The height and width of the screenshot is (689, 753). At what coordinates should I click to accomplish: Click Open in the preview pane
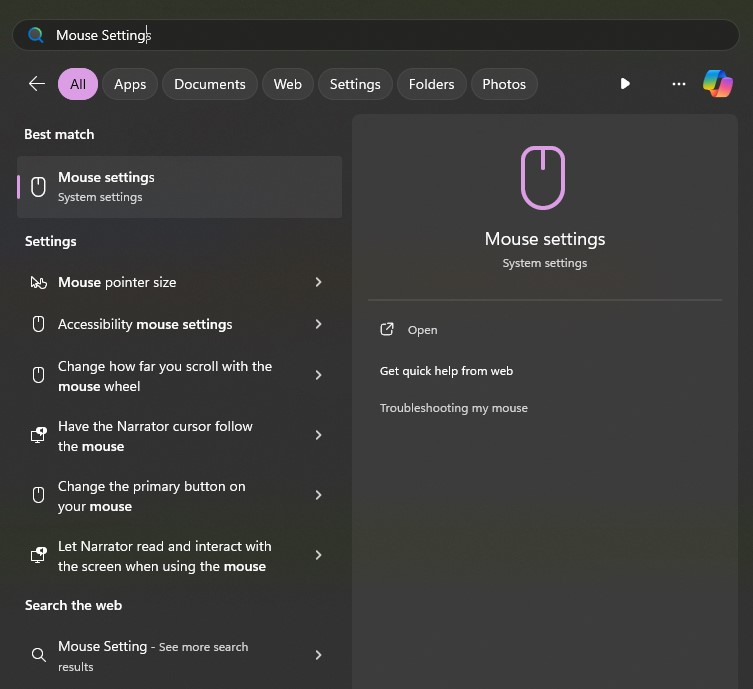422,330
